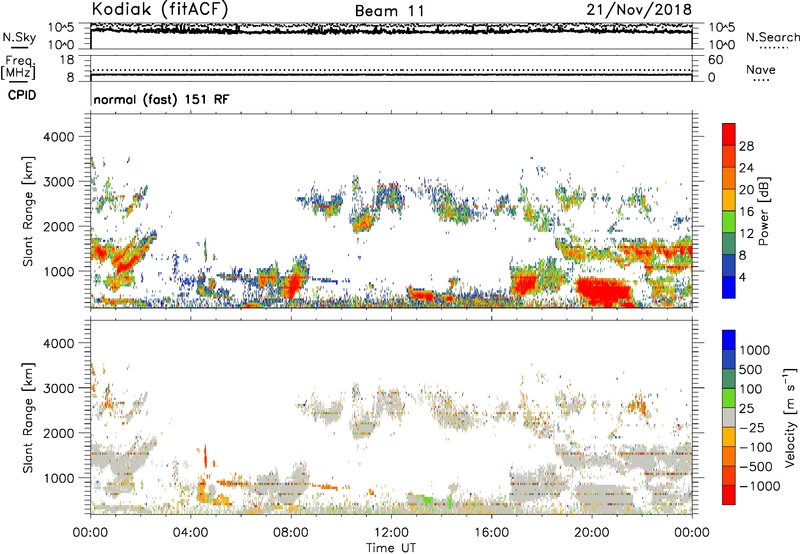Click the 1000 velocity colorbar value
800x554 pixels.
click(755, 350)
